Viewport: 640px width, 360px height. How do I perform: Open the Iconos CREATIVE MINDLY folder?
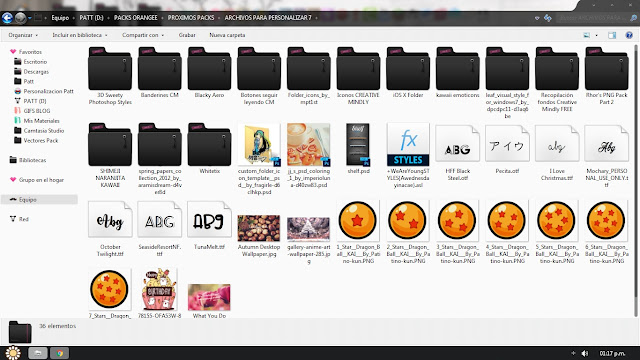(x=358, y=68)
